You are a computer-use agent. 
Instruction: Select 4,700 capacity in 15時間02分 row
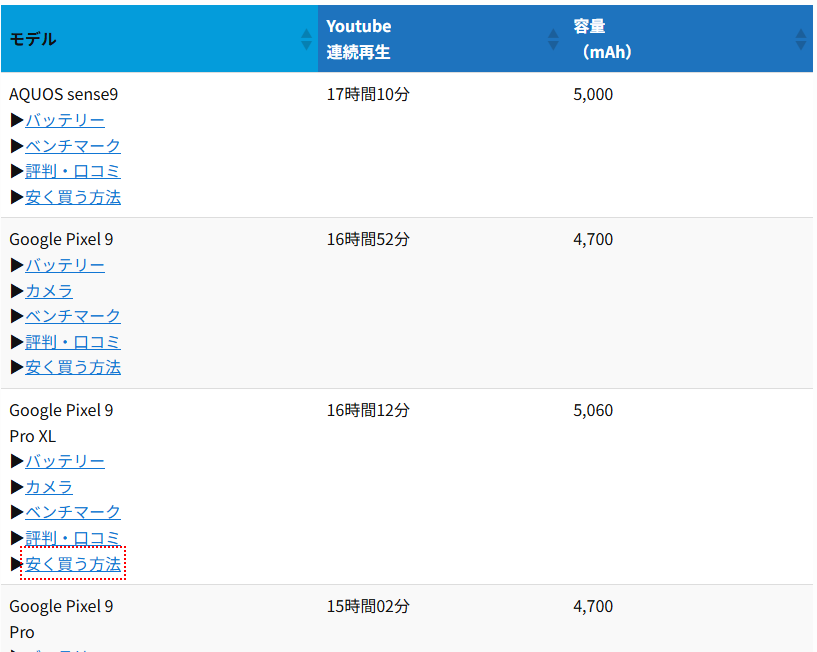(x=593, y=606)
